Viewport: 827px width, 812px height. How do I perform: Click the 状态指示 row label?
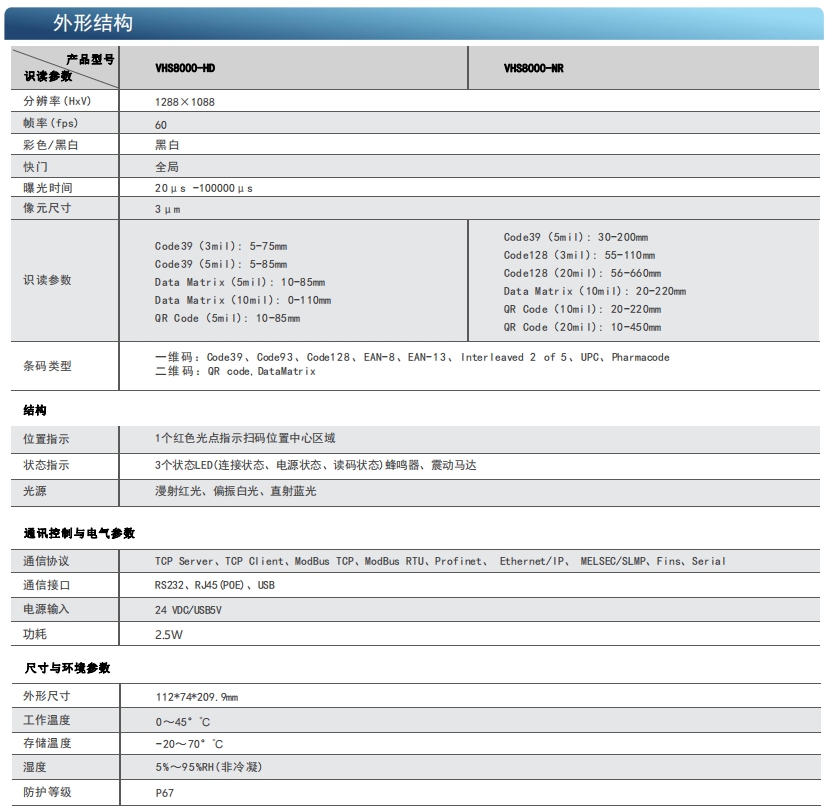point(46,465)
